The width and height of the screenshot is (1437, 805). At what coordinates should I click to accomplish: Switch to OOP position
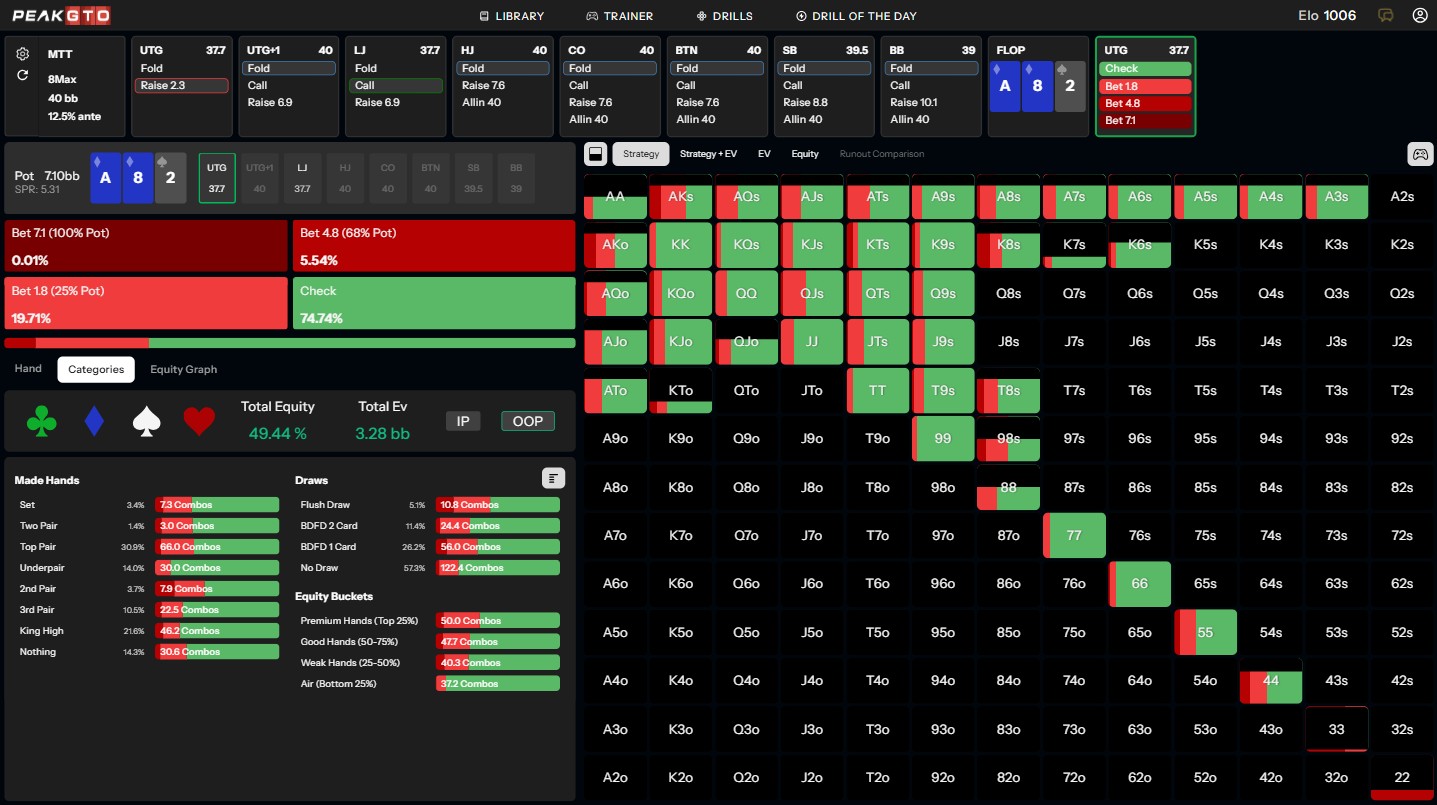click(527, 421)
